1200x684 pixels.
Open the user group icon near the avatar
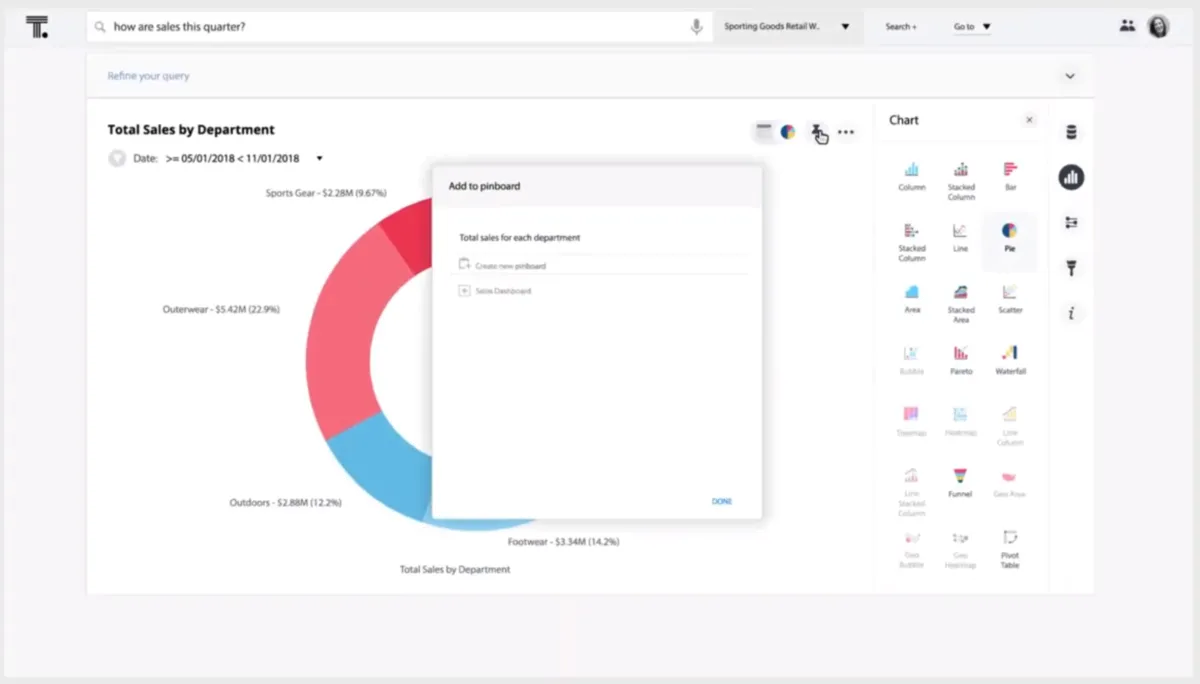[x=1127, y=26]
